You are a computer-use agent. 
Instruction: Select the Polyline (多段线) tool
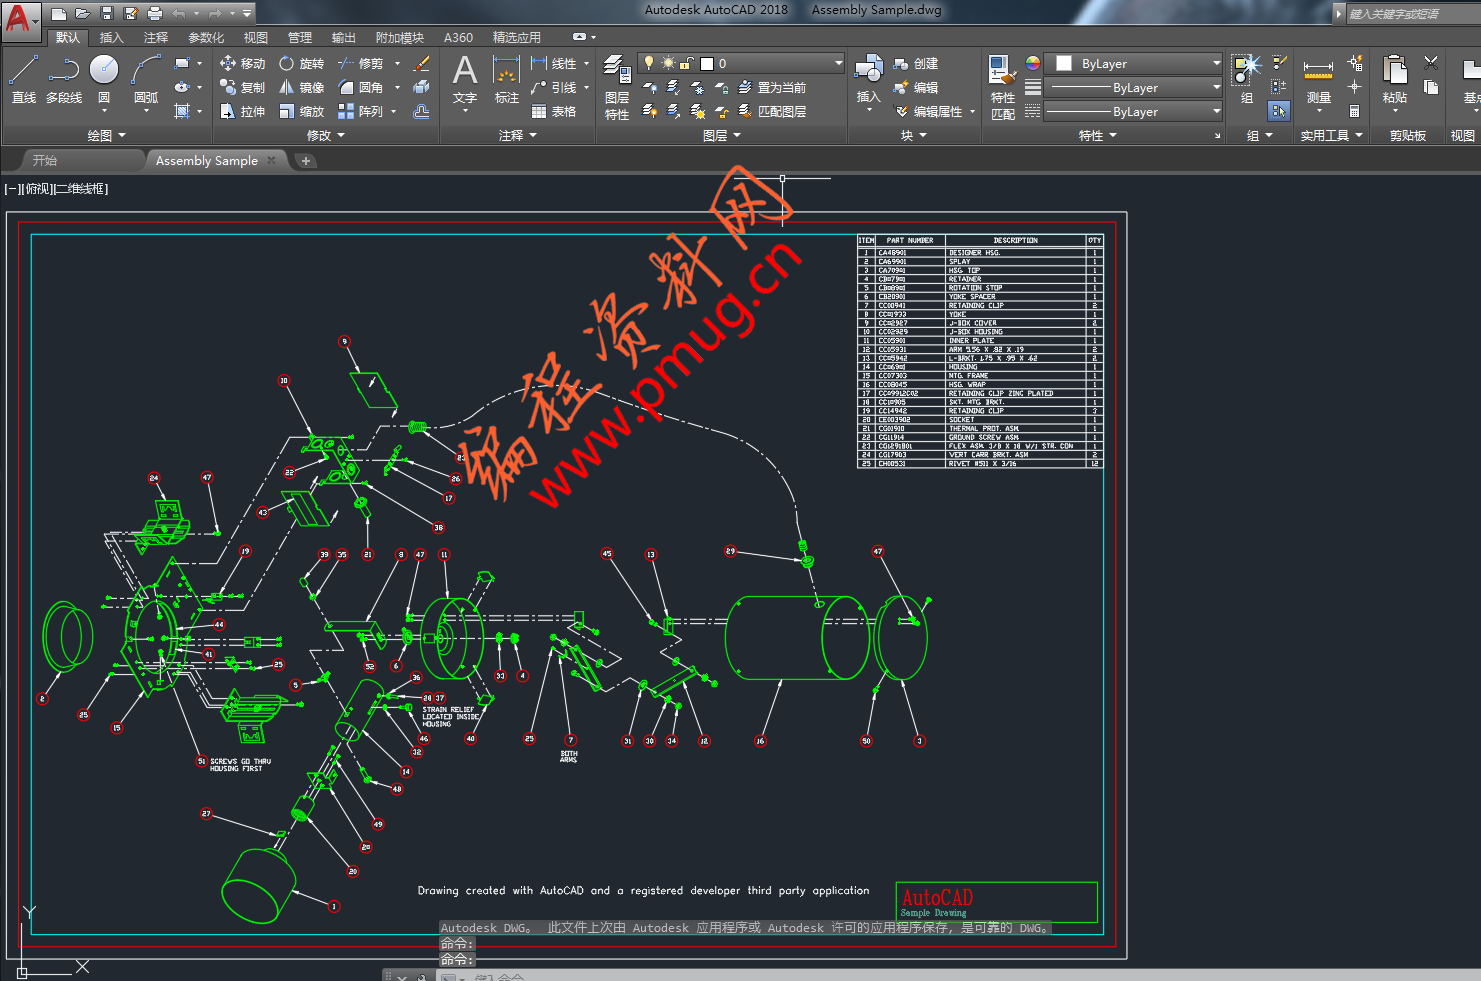coord(64,79)
